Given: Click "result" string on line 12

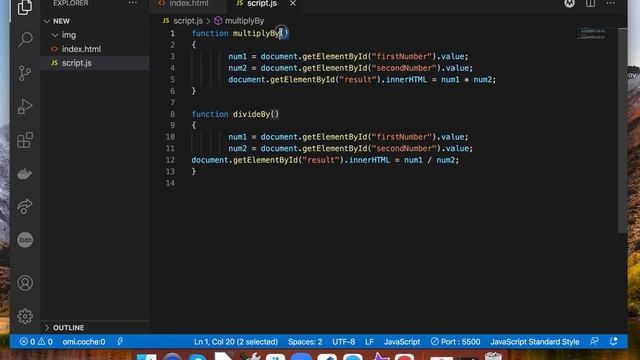Looking at the screenshot, I should (x=321, y=160).
